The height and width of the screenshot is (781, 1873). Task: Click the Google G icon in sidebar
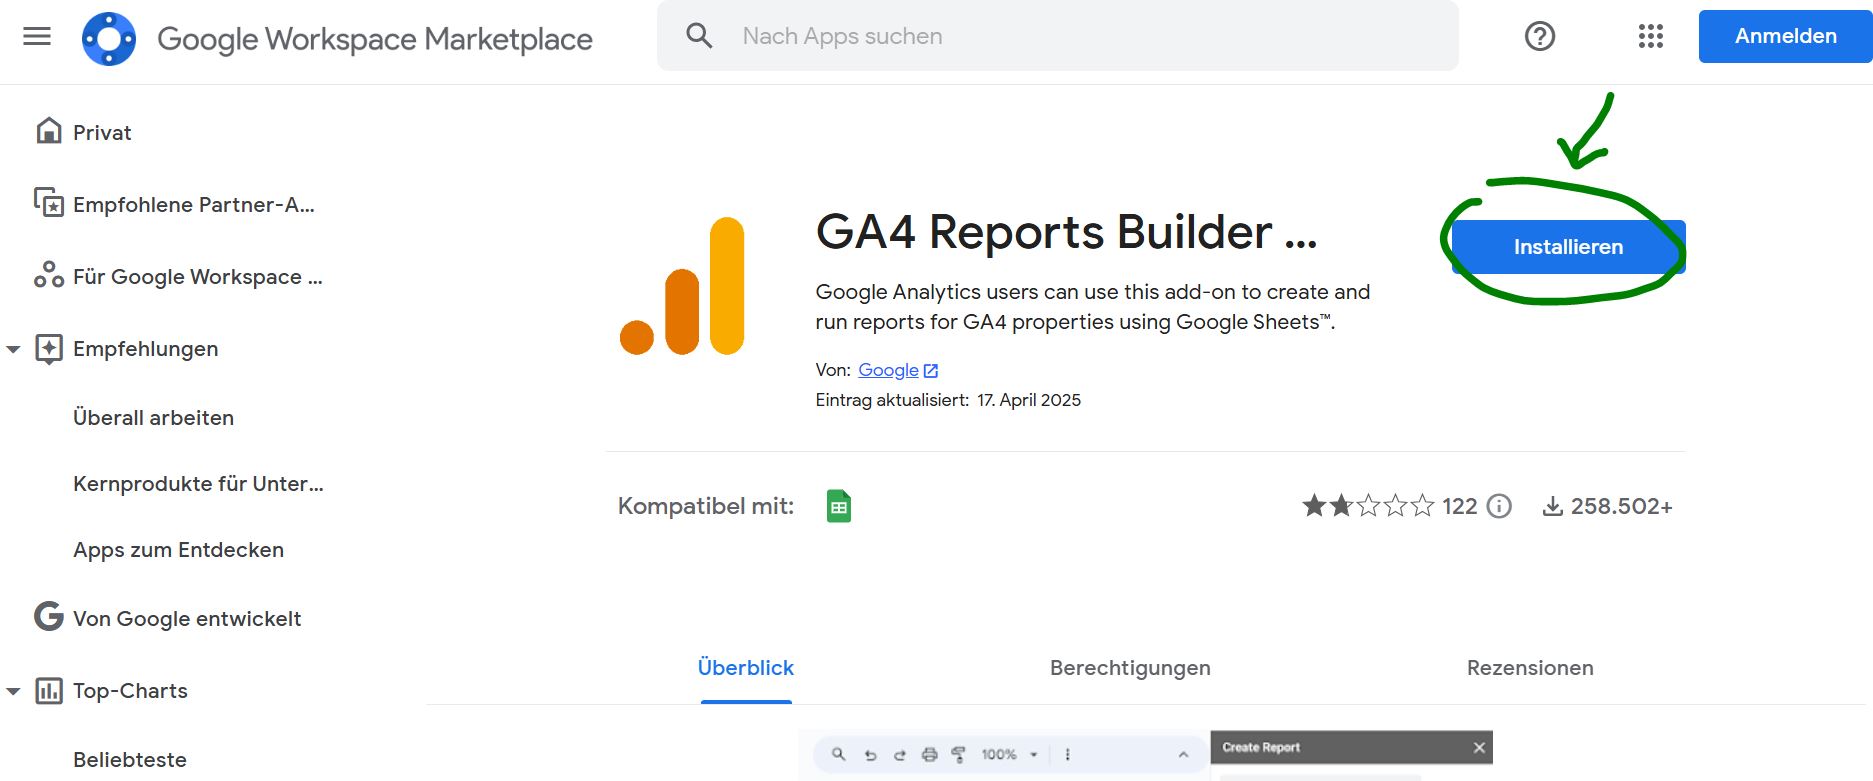pyautogui.click(x=49, y=616)
